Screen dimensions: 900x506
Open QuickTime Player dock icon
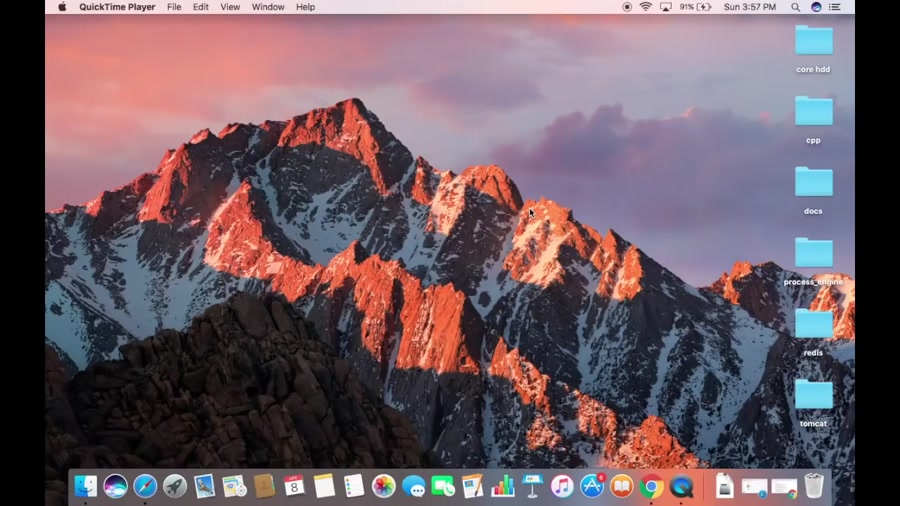point(682,486)
